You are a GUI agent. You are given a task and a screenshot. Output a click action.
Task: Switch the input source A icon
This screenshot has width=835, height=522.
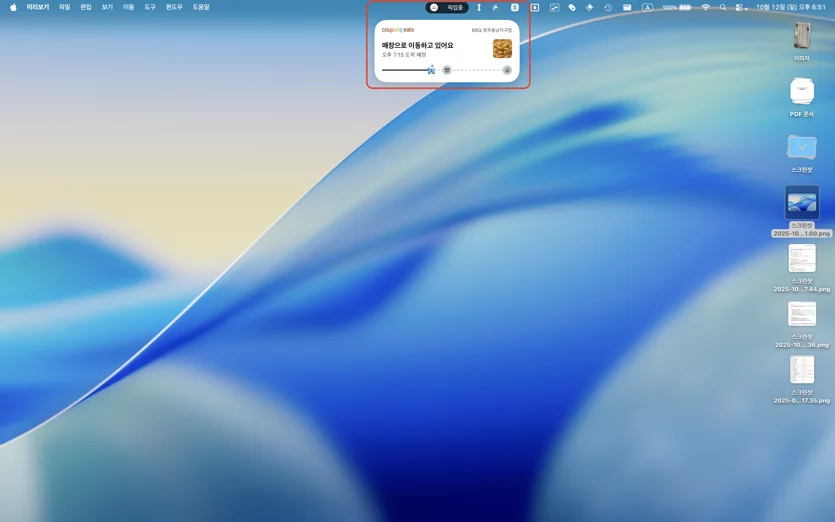[647, 7]
